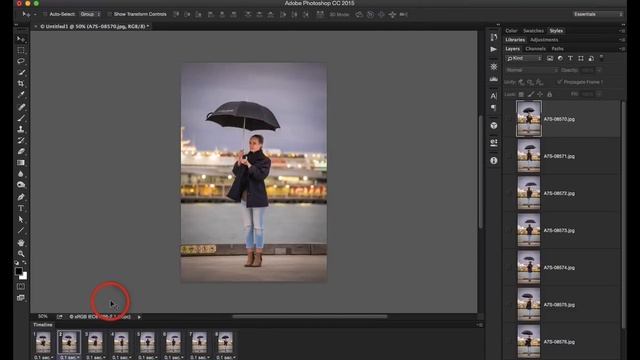Filter layers by smart objects

(x=591, y=58)
